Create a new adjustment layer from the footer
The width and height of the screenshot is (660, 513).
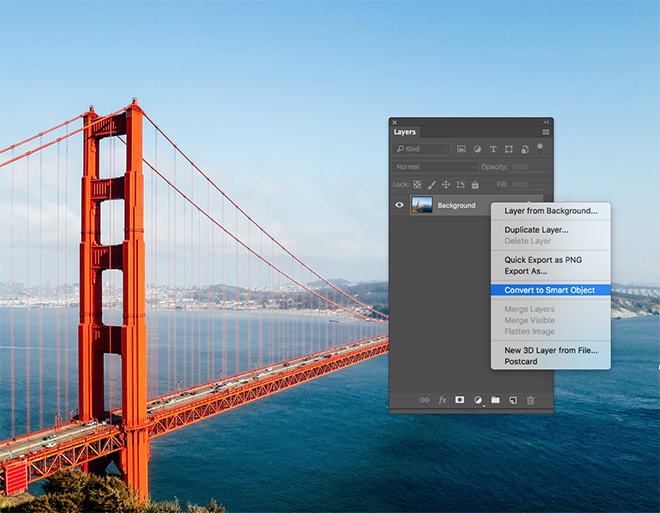point(478,400)
